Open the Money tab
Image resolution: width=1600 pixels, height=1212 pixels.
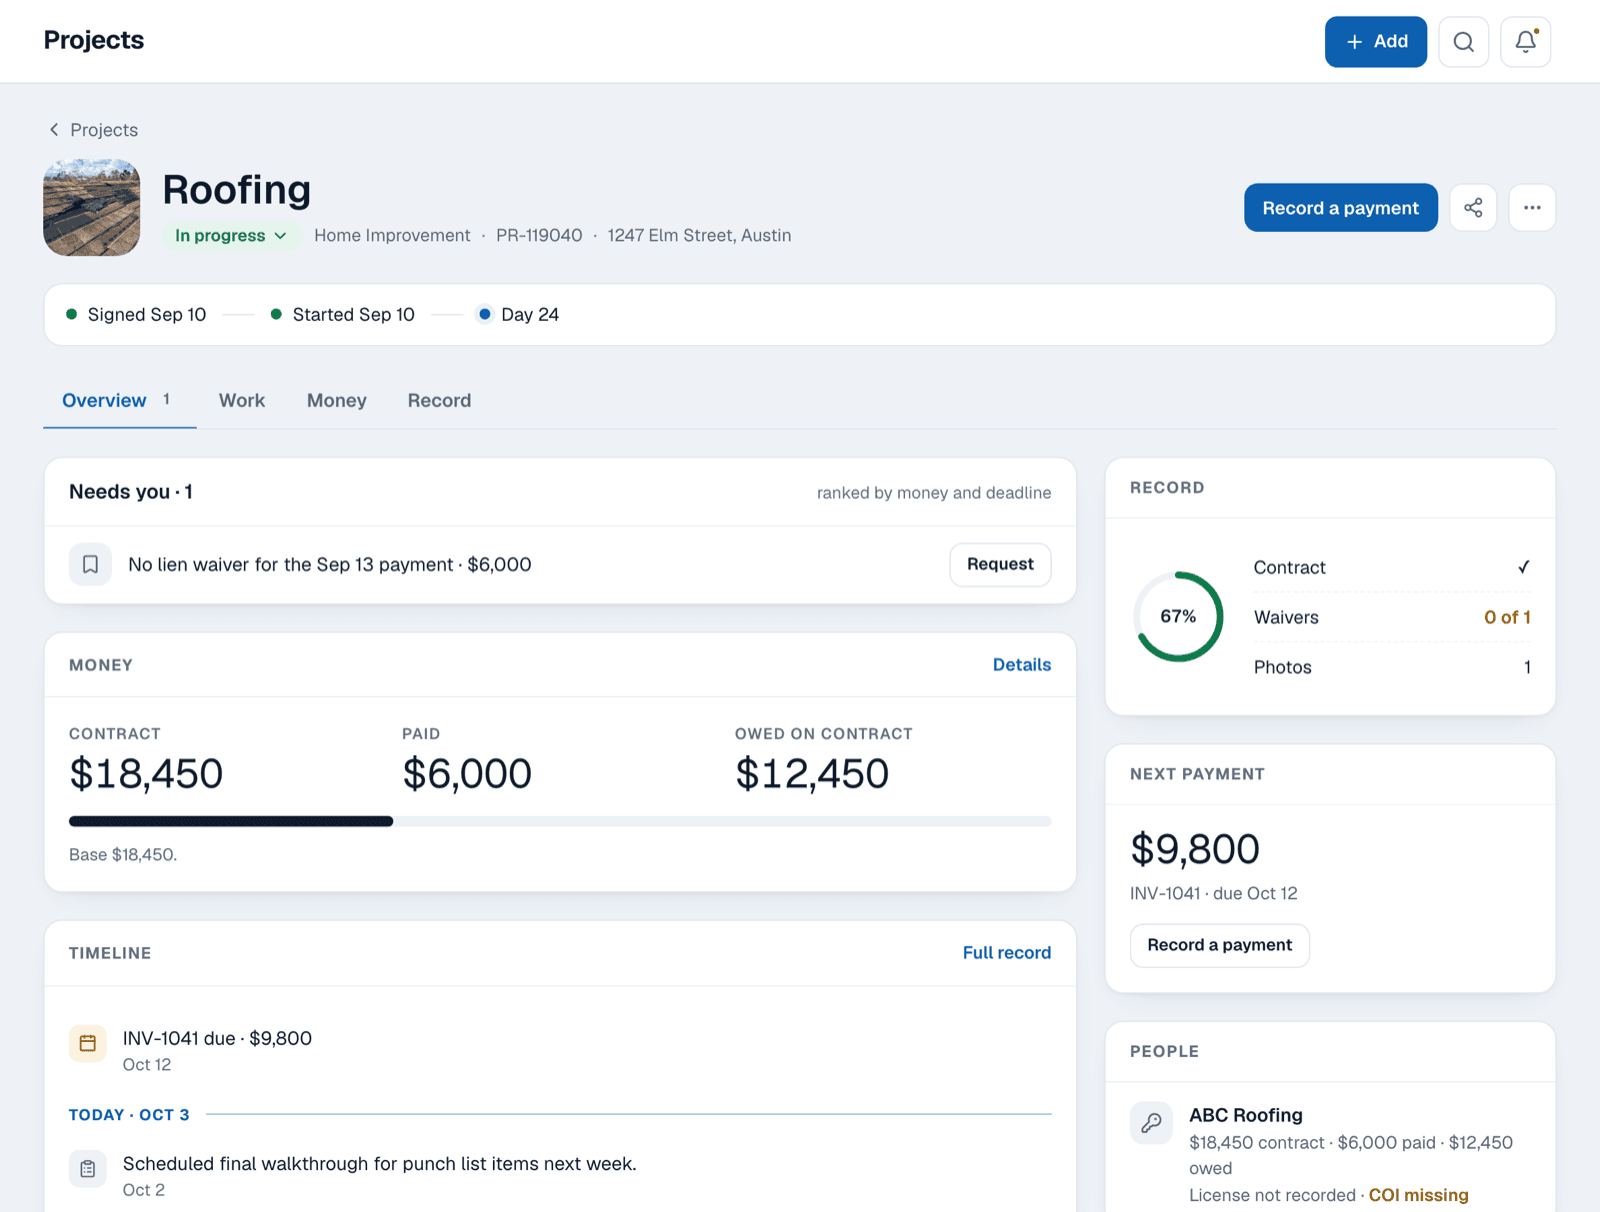337,401
